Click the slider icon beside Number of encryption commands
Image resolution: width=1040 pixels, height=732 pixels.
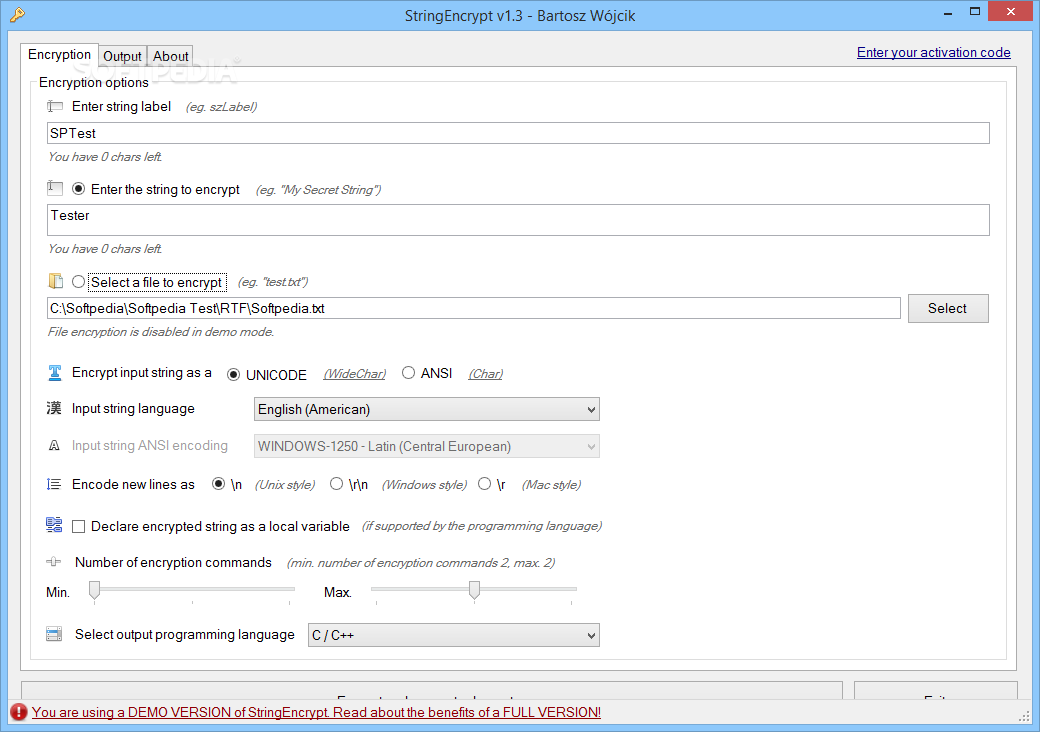tap(54, 562)
